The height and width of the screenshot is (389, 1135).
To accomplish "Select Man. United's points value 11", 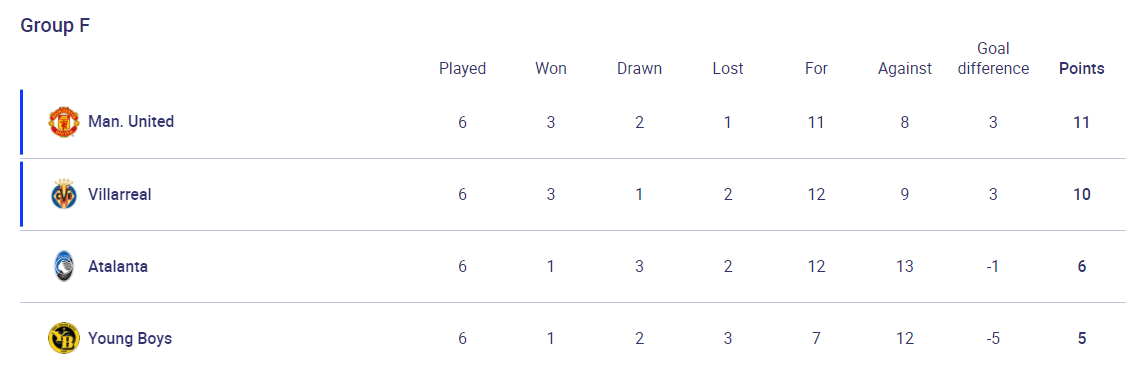I will click(x=1081, y=122).
